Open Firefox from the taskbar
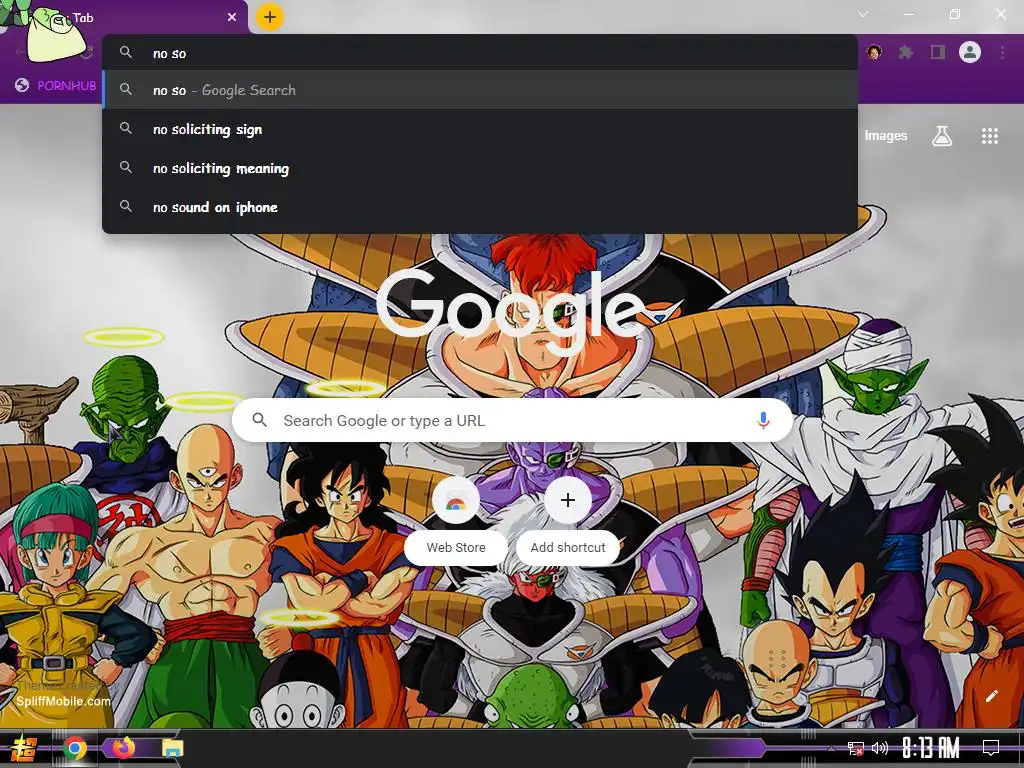The image size is (1024, 768). [123, 747]
